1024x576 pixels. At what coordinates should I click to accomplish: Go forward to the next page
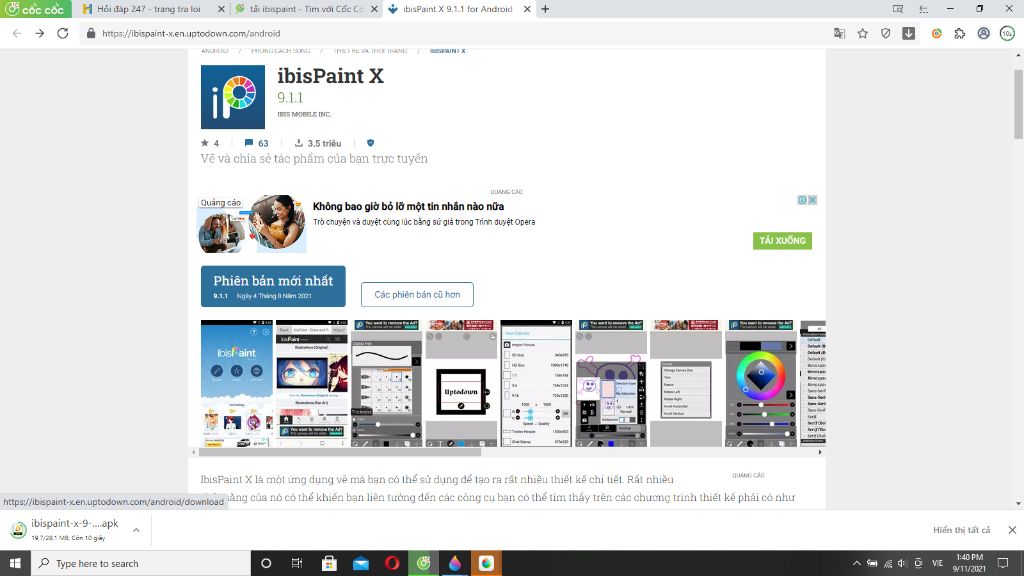tap(40, 33)
